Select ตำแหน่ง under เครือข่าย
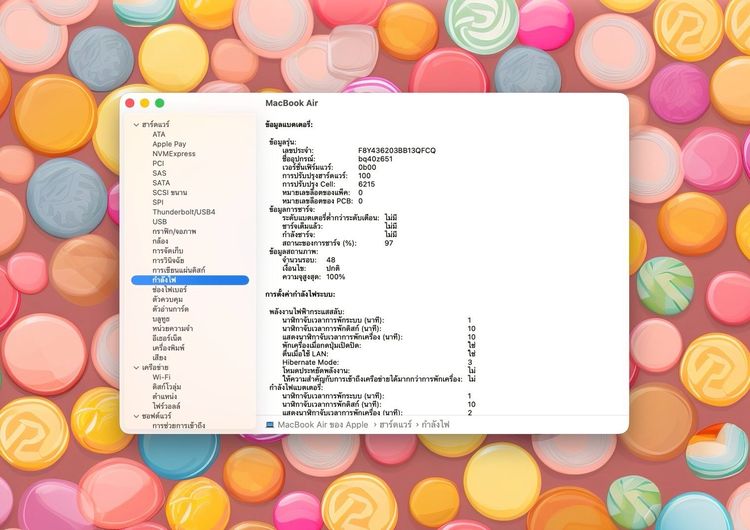 165,397
